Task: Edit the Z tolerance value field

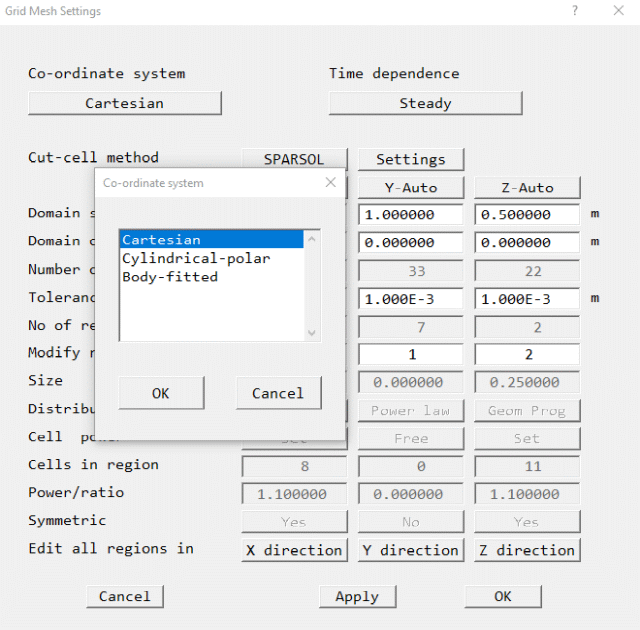Action: 527,299
